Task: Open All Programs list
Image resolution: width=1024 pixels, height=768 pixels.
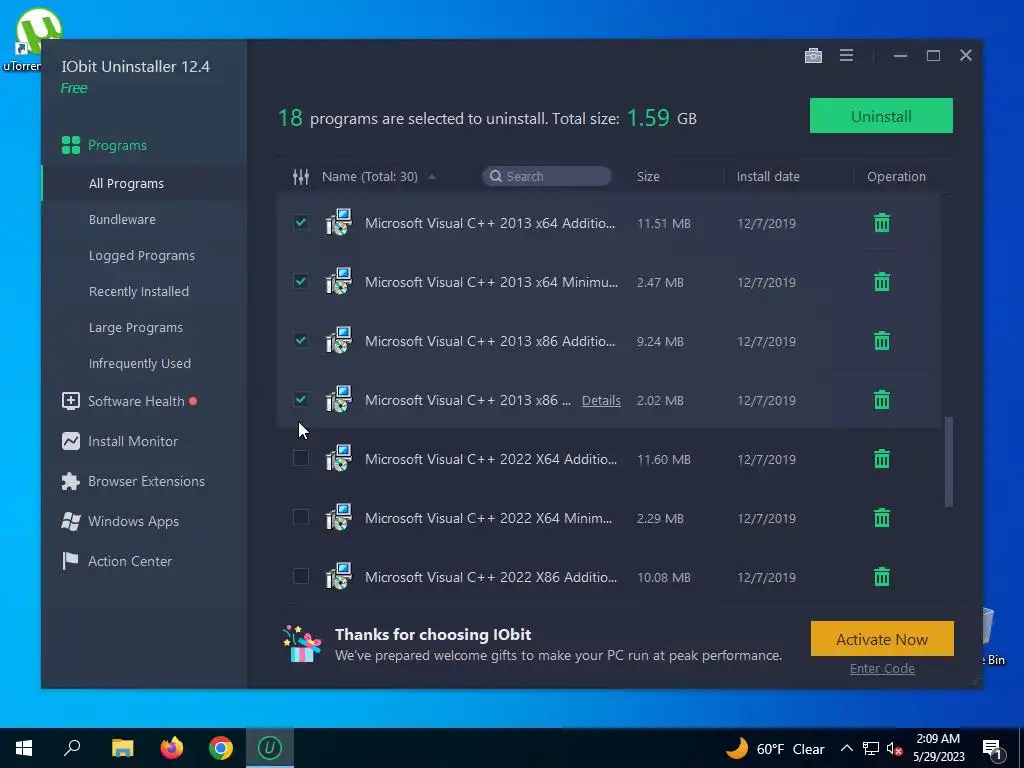Action: pos(126,184)
